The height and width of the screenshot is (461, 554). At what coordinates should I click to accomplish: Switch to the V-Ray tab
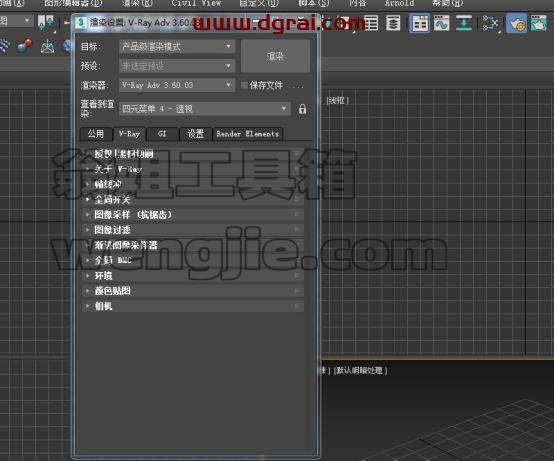pyautogui.click(x=129, y=134)
